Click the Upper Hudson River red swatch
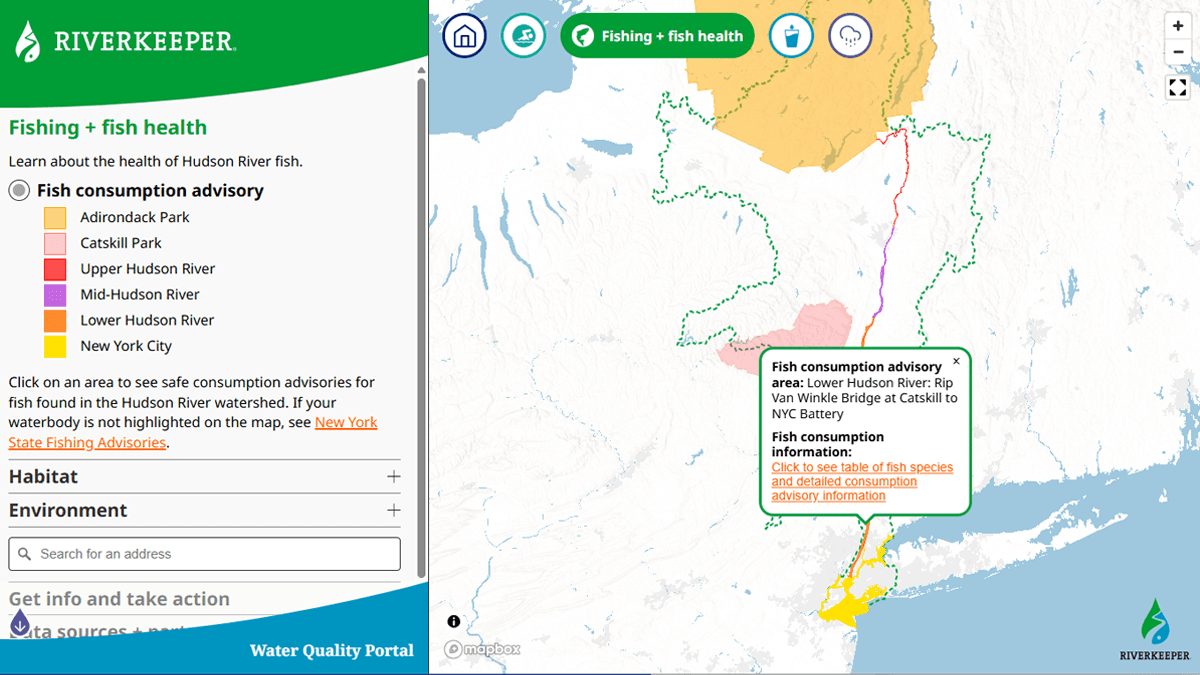 (x=55, y=269)
